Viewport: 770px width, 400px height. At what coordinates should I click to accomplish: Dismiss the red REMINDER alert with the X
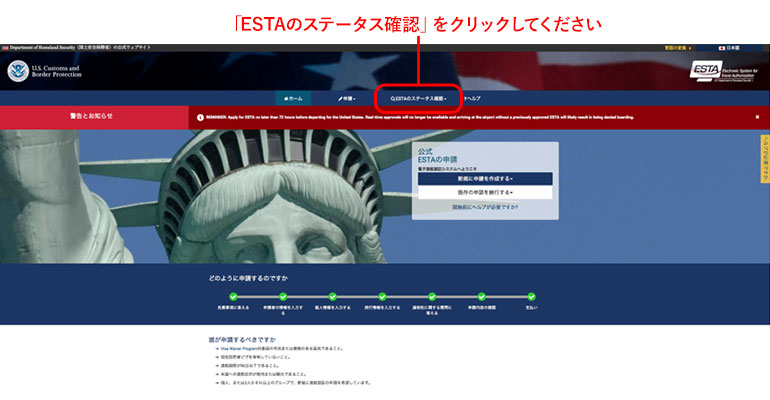(757, 117)
